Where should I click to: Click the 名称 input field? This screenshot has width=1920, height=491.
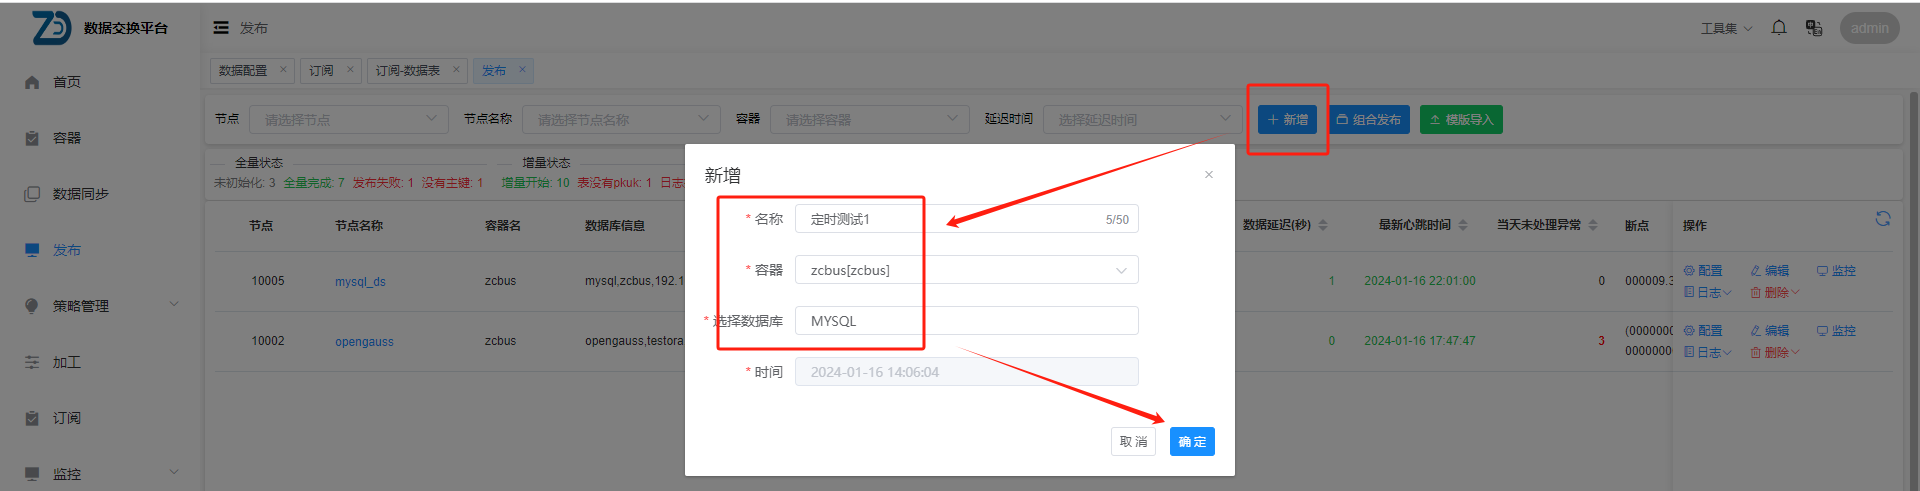click(x=950, y=219)
